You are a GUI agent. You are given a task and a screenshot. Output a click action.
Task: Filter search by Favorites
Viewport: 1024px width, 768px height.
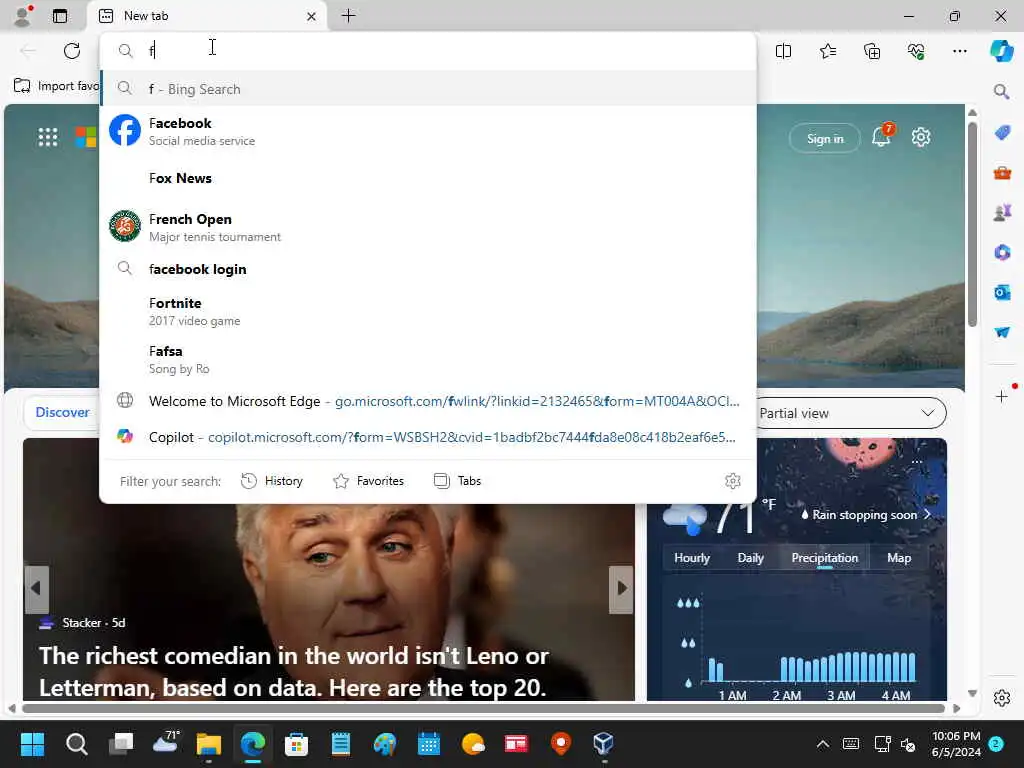point(368,481)
